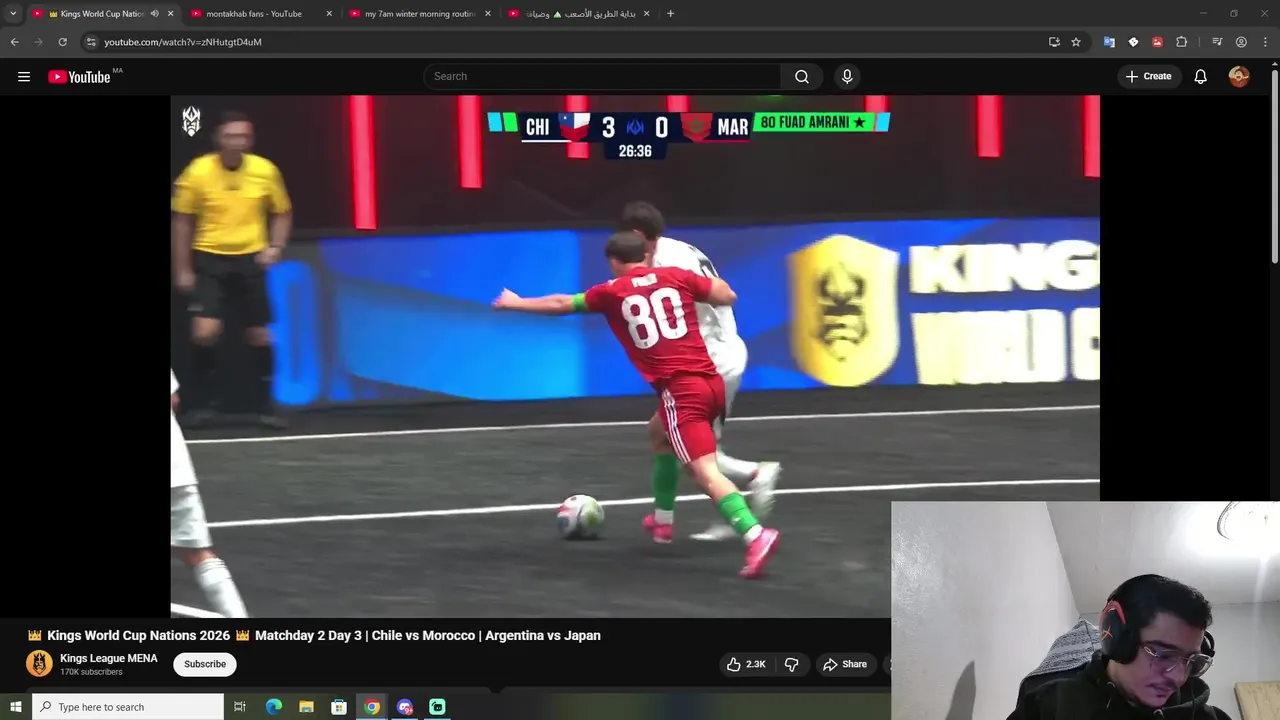Viewport: 1280px width, 720px height.
Task: Open the YouTube hamburger guide menu
Action: 24,77
